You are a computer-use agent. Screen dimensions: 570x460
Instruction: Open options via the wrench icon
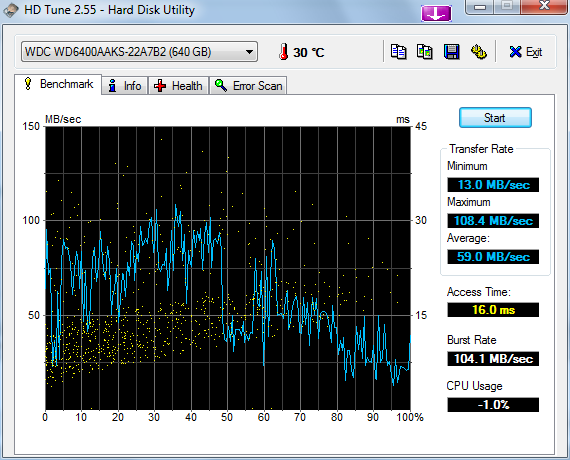[x=478, y=52]
